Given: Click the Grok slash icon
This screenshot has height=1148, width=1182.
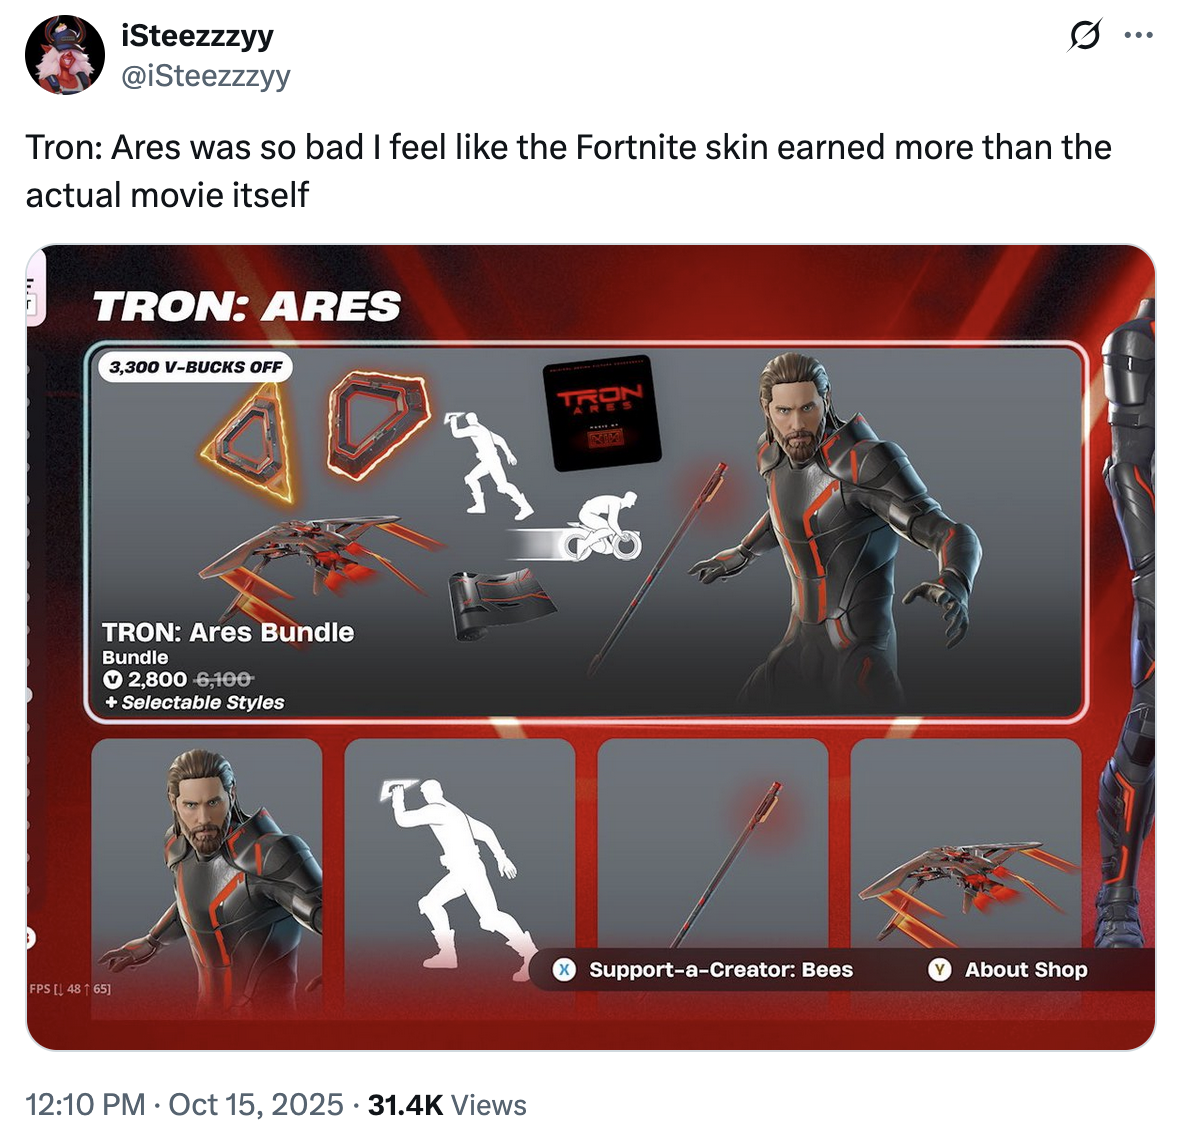Looking at the screenshot, I should pos(1084,36).
